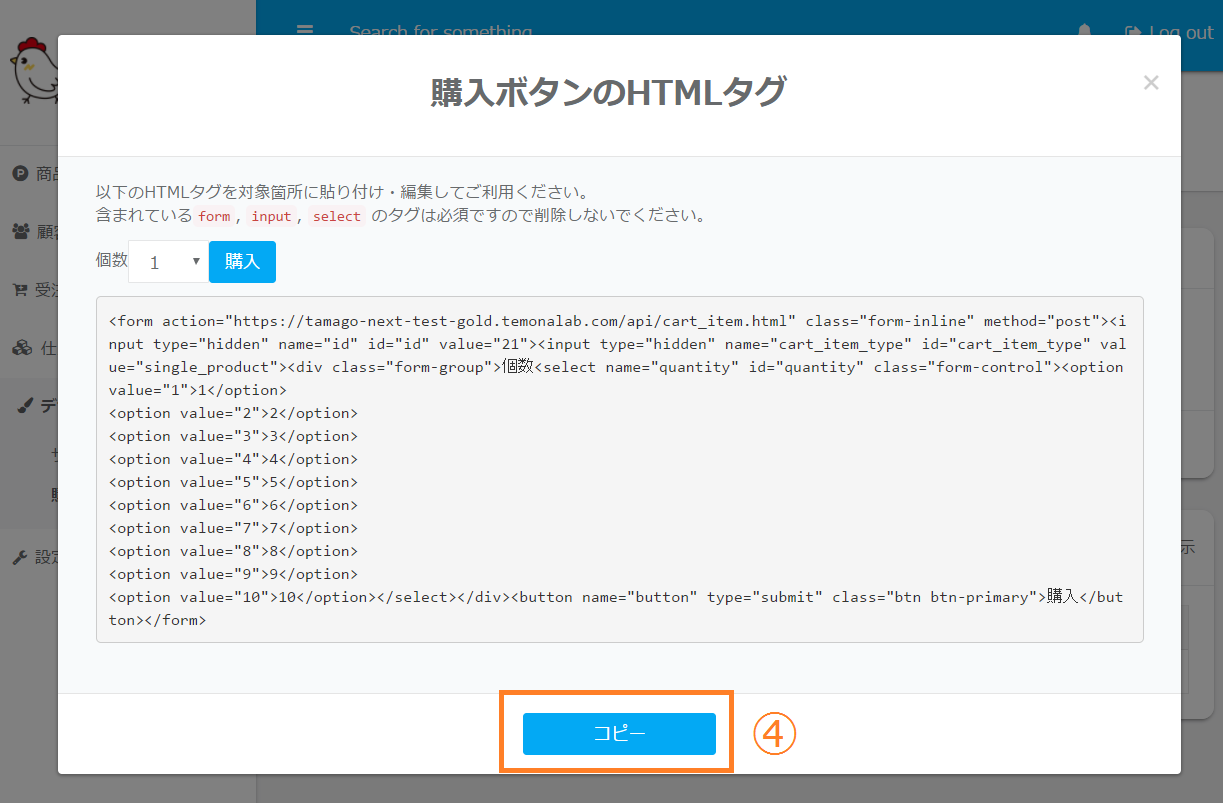This screenshot has width=1223, height=803.
Task: Click the blue コピー button
Action: [x=619, y=734]
